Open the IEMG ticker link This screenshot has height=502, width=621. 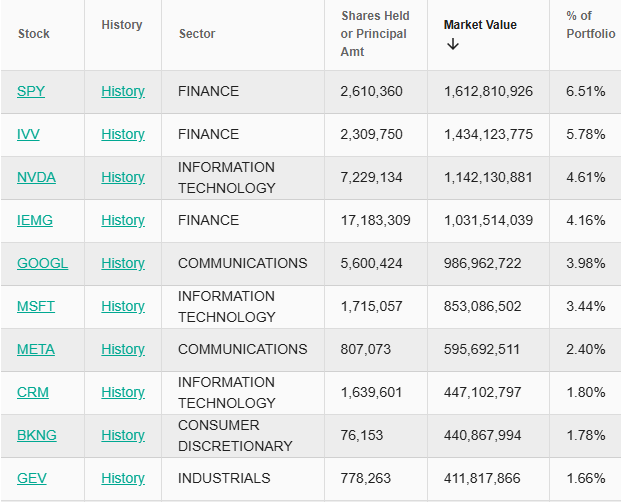pos(34,220)
